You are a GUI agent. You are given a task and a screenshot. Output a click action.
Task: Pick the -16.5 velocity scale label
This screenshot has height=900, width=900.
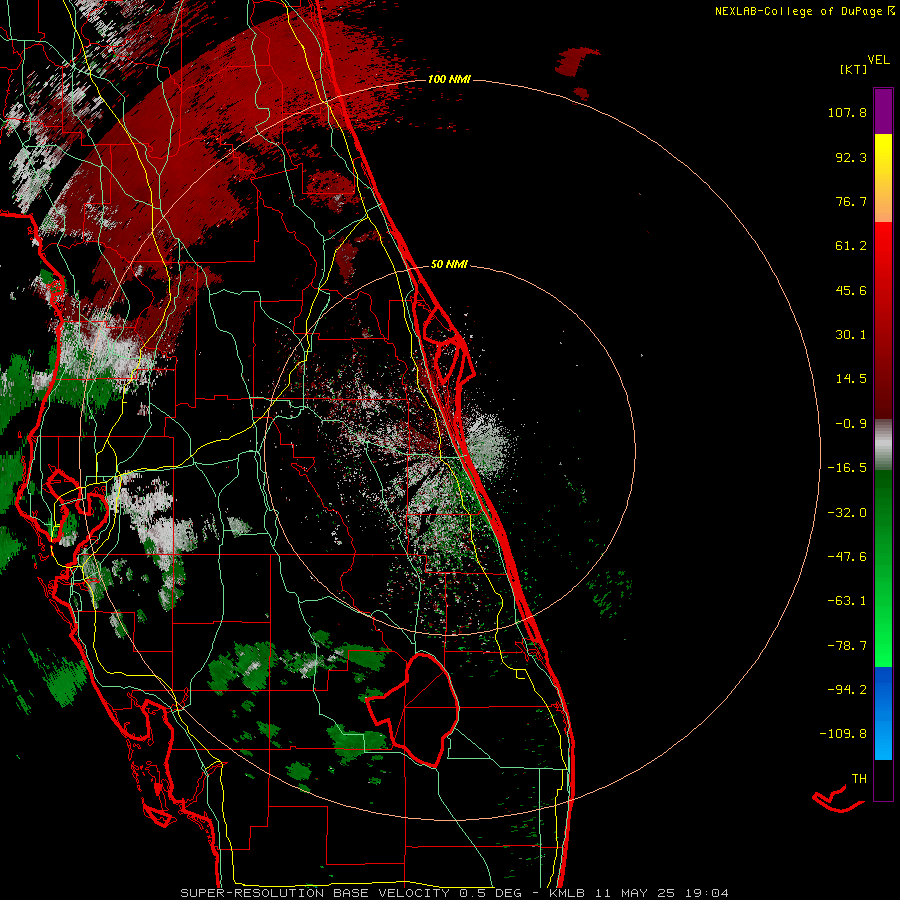click(x=847, y=468)
